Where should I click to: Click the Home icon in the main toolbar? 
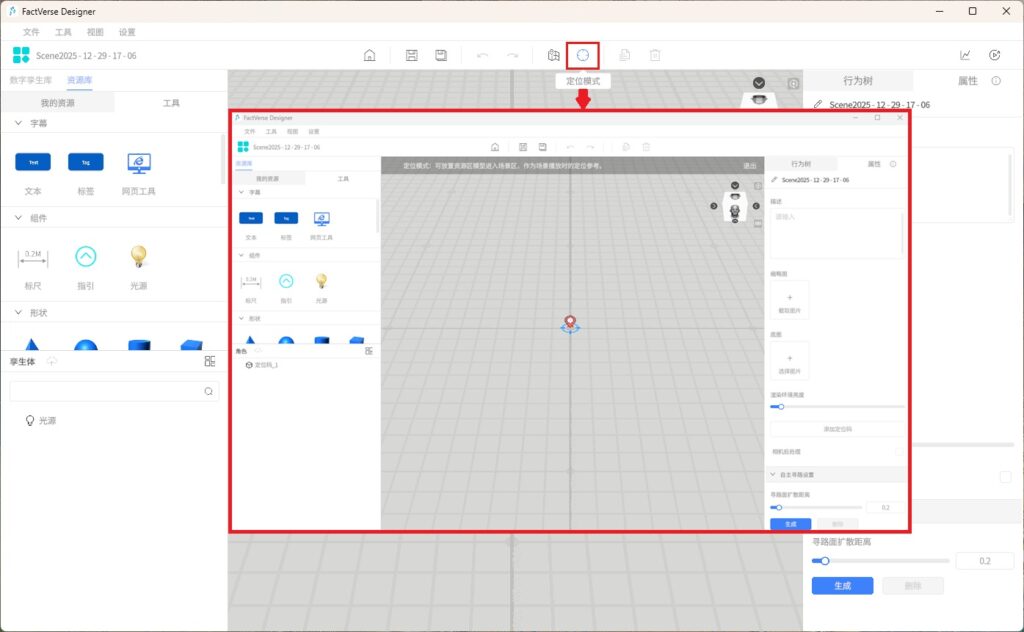369,55
